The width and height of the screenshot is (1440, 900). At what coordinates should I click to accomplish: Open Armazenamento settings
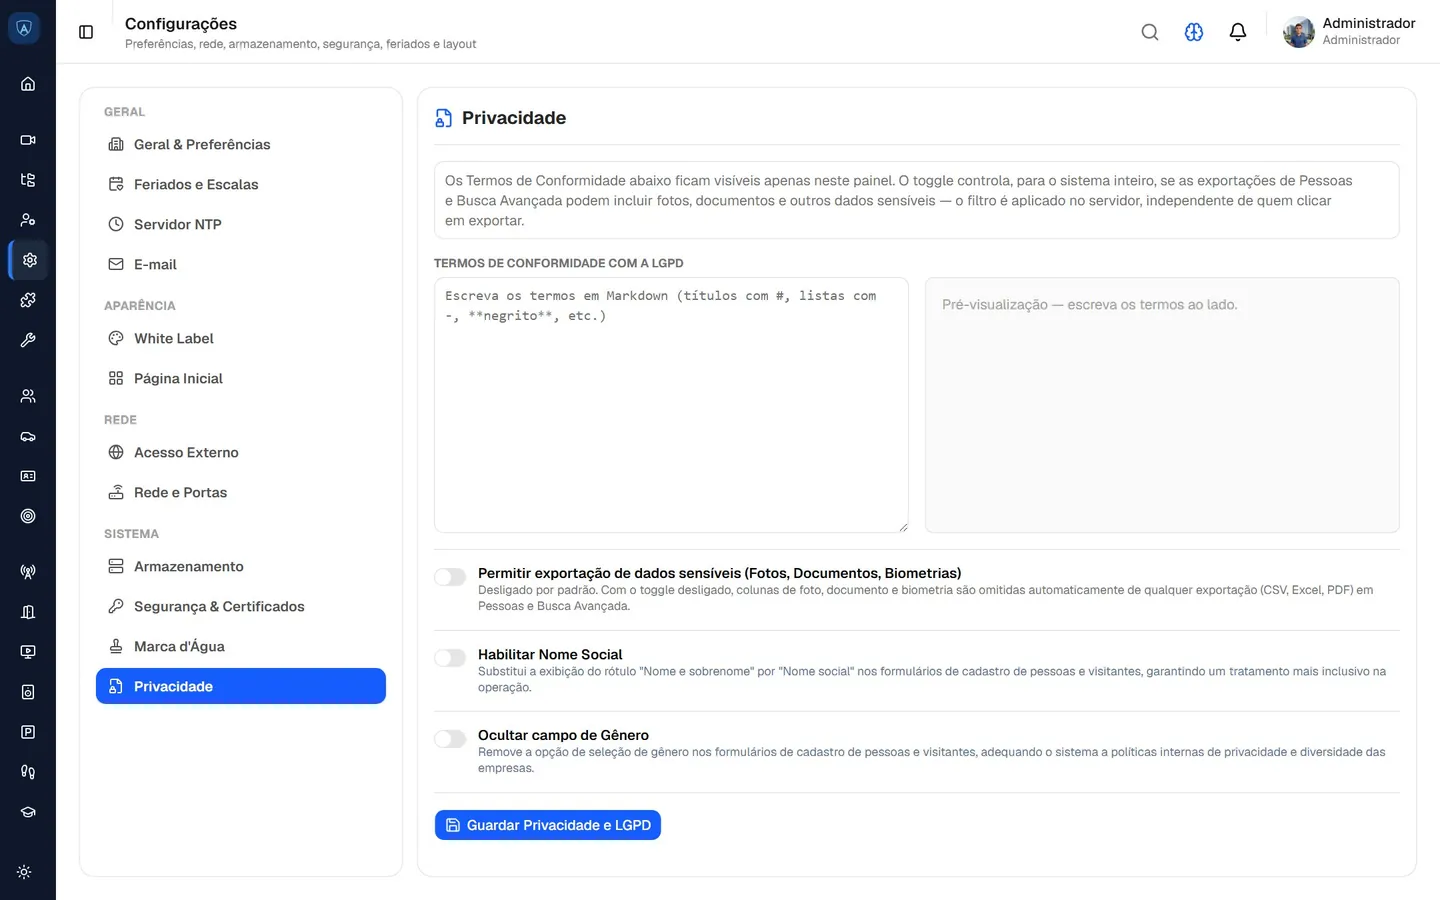(241, 566)
